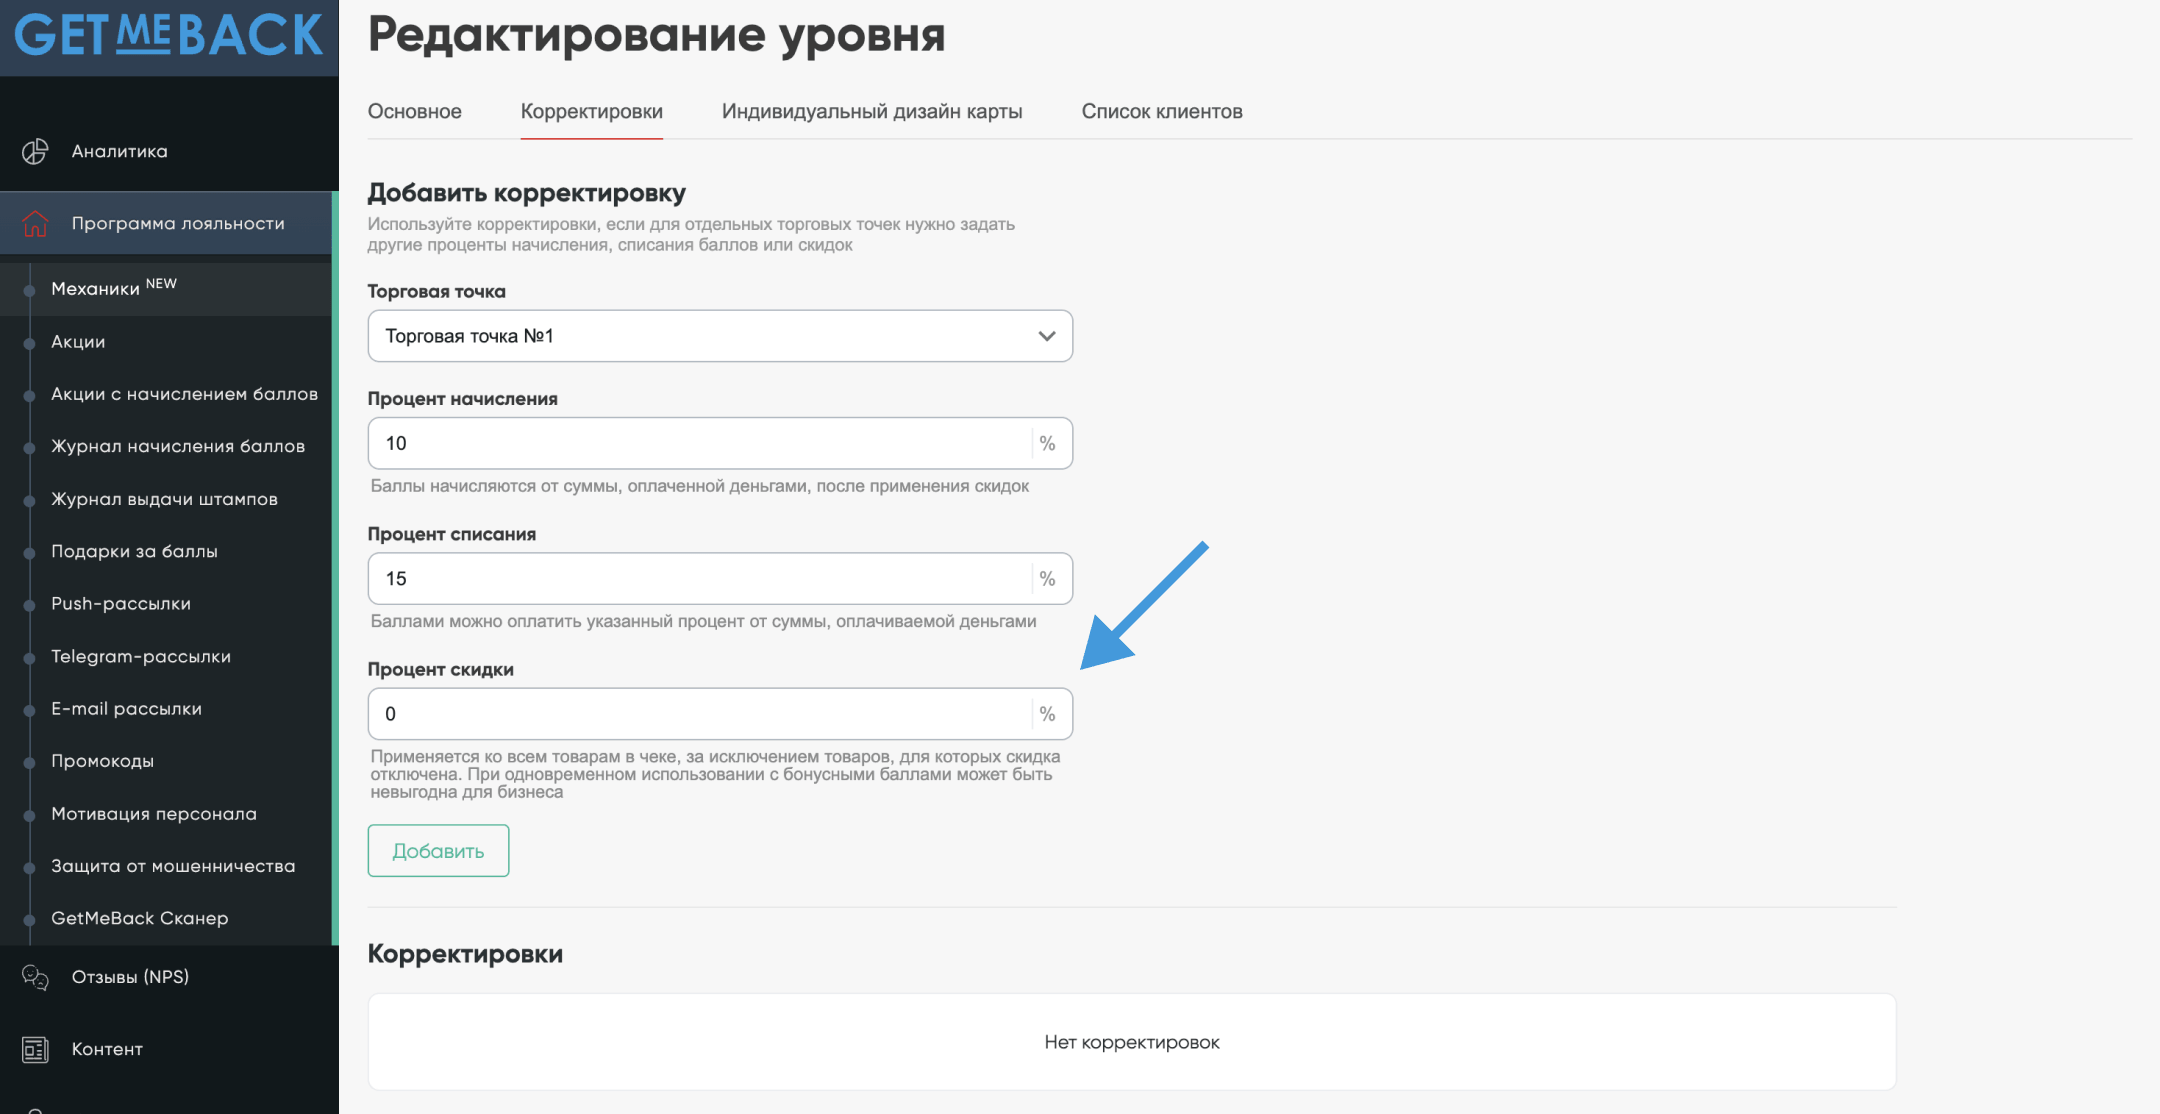
Task: Open the Аналитика section icon
Action: click(36, 151)
